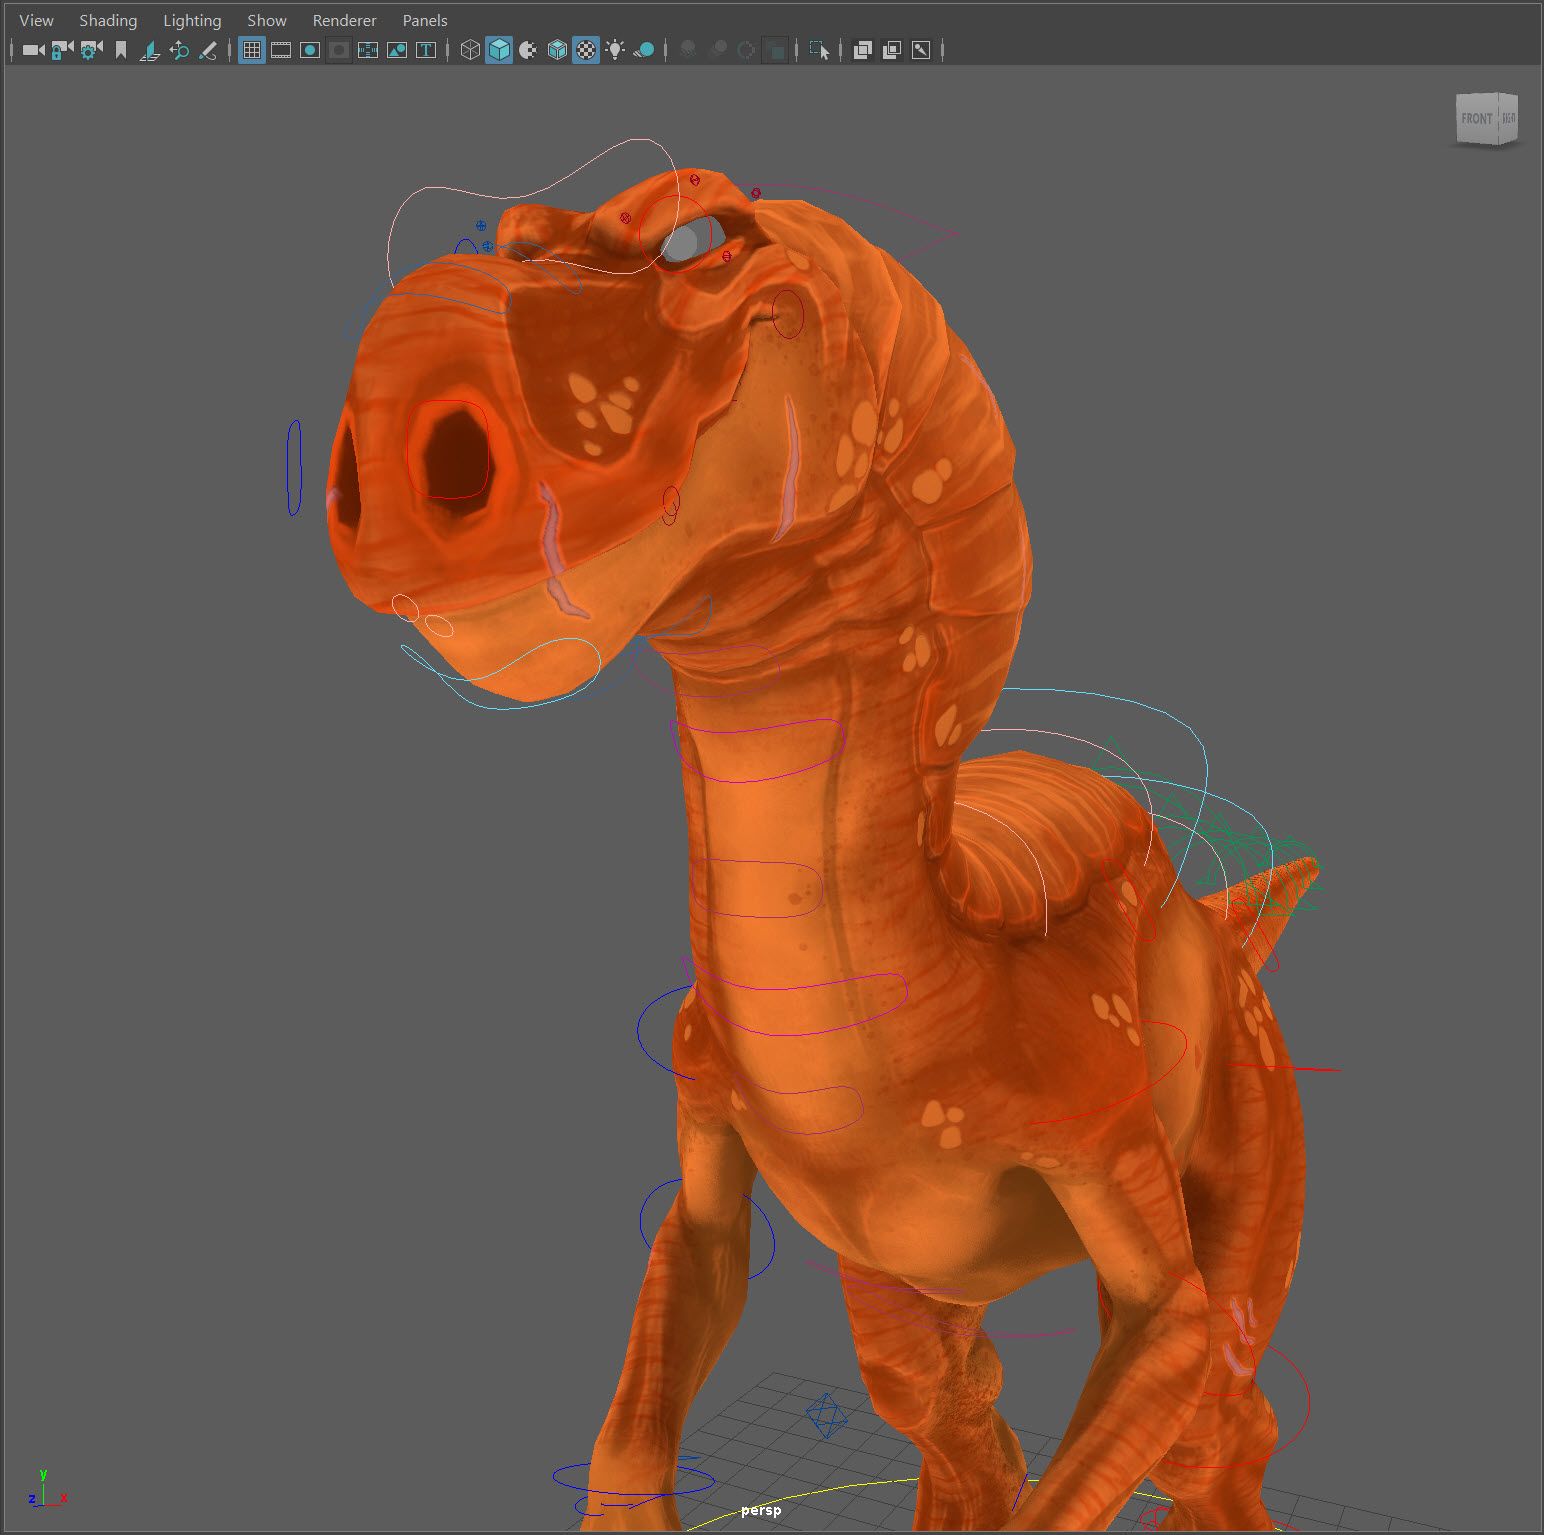Toggle Wireframe on Shaded icon
This screenshot has height=1535, width=1544.
pyautogui.click(x=557, y=50)
